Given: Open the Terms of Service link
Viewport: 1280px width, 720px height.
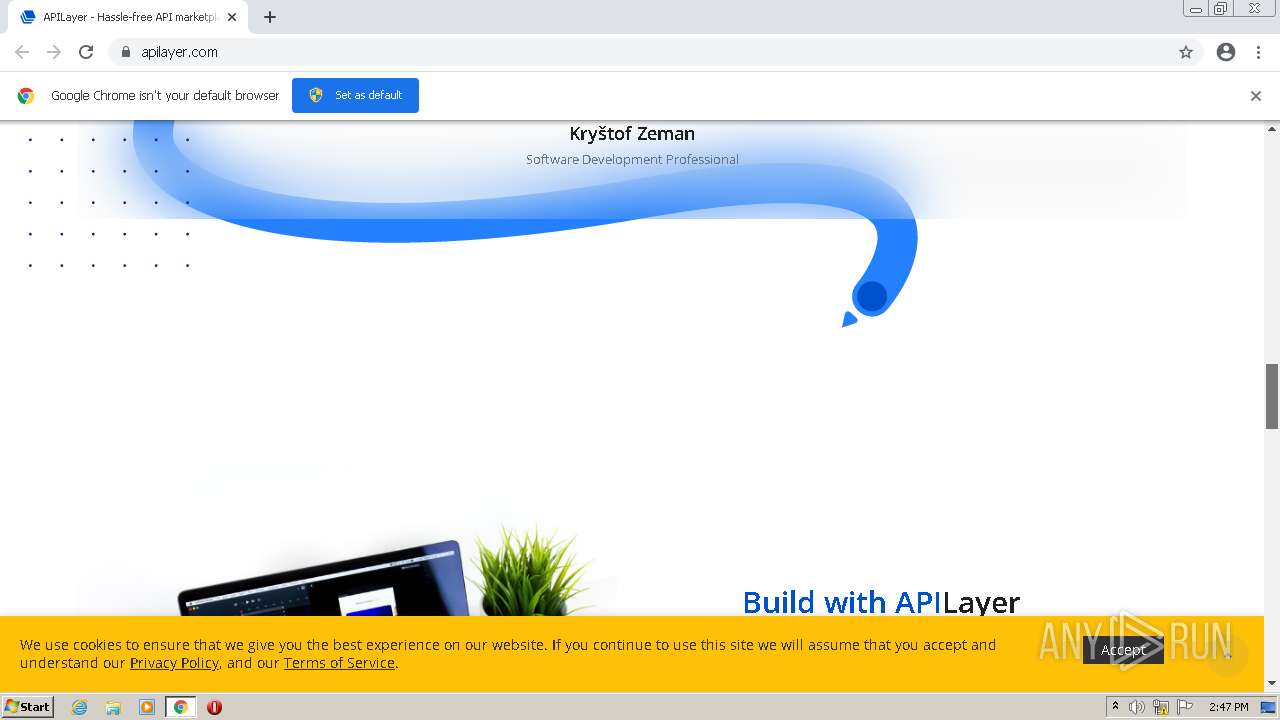Looking at the screenshot, I should (x=339, y=663).
